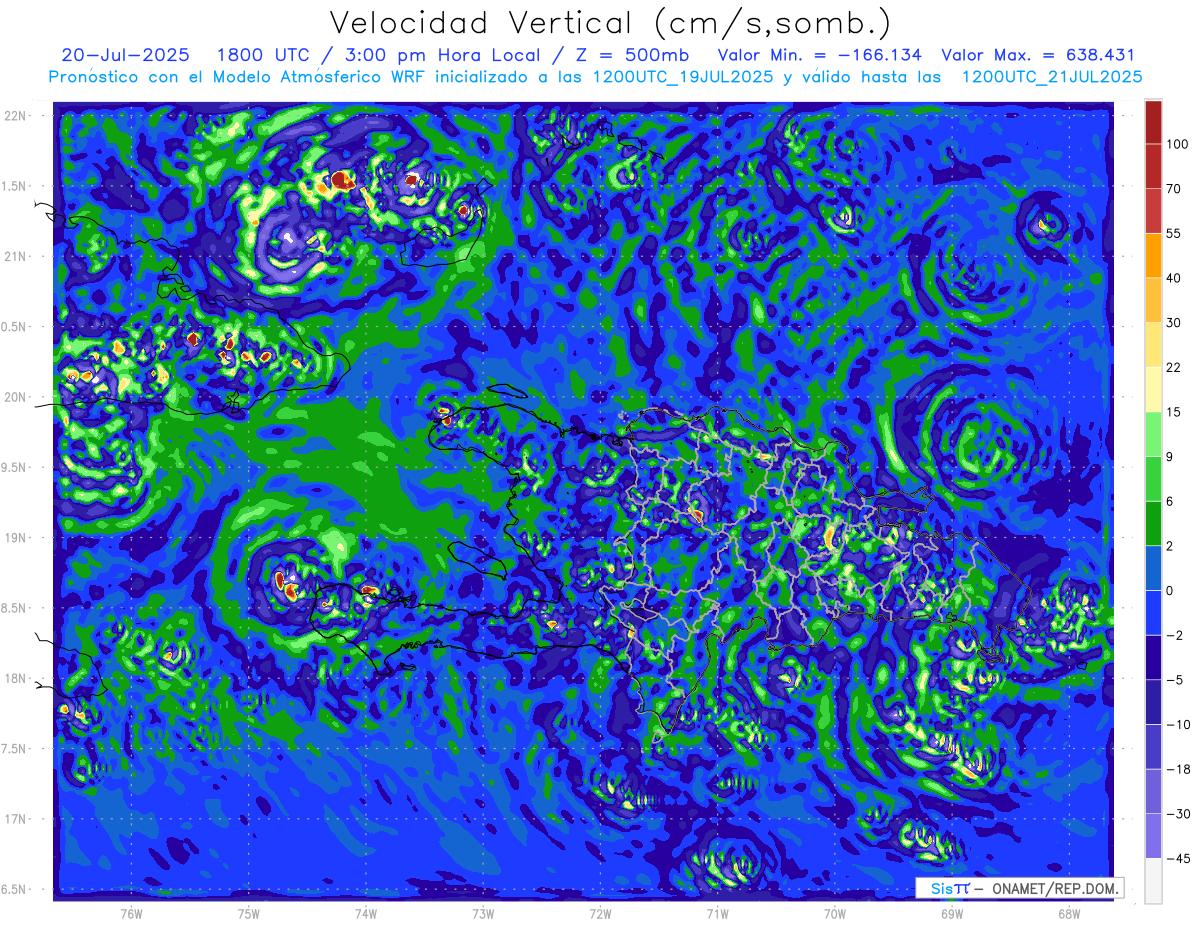Pick the lavender swatch between -45 and -30
Image resolution: width=1200 pixels, height=927 pixels.
1153,837
